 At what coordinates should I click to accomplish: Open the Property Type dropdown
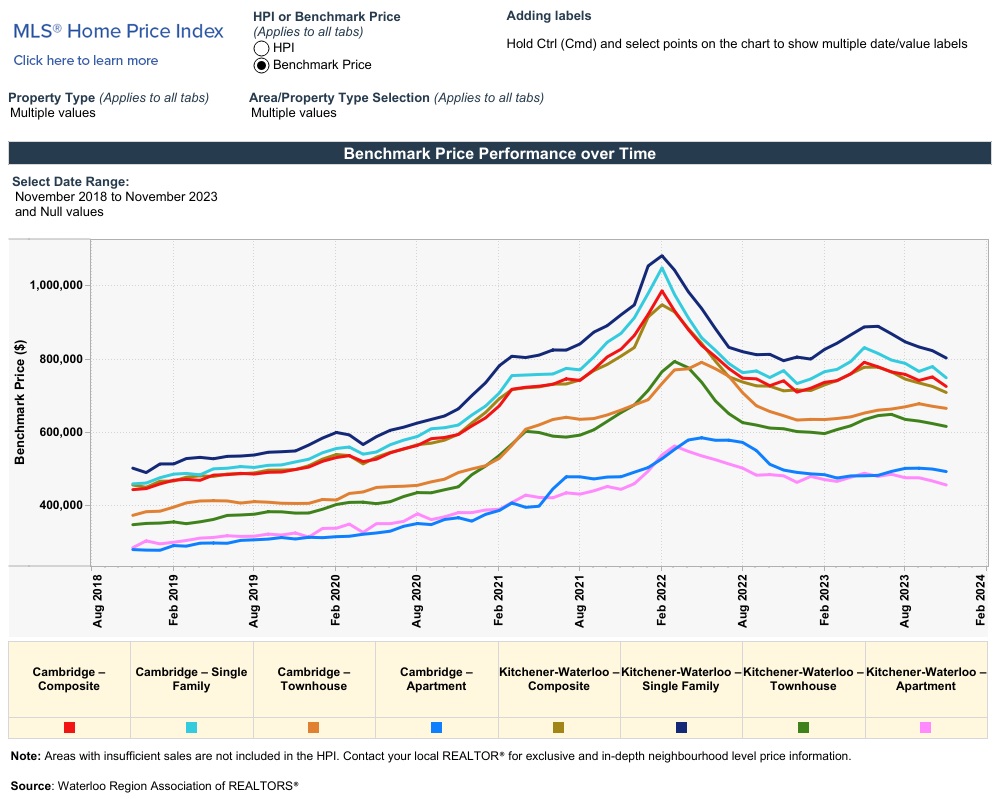coord(53,113)
